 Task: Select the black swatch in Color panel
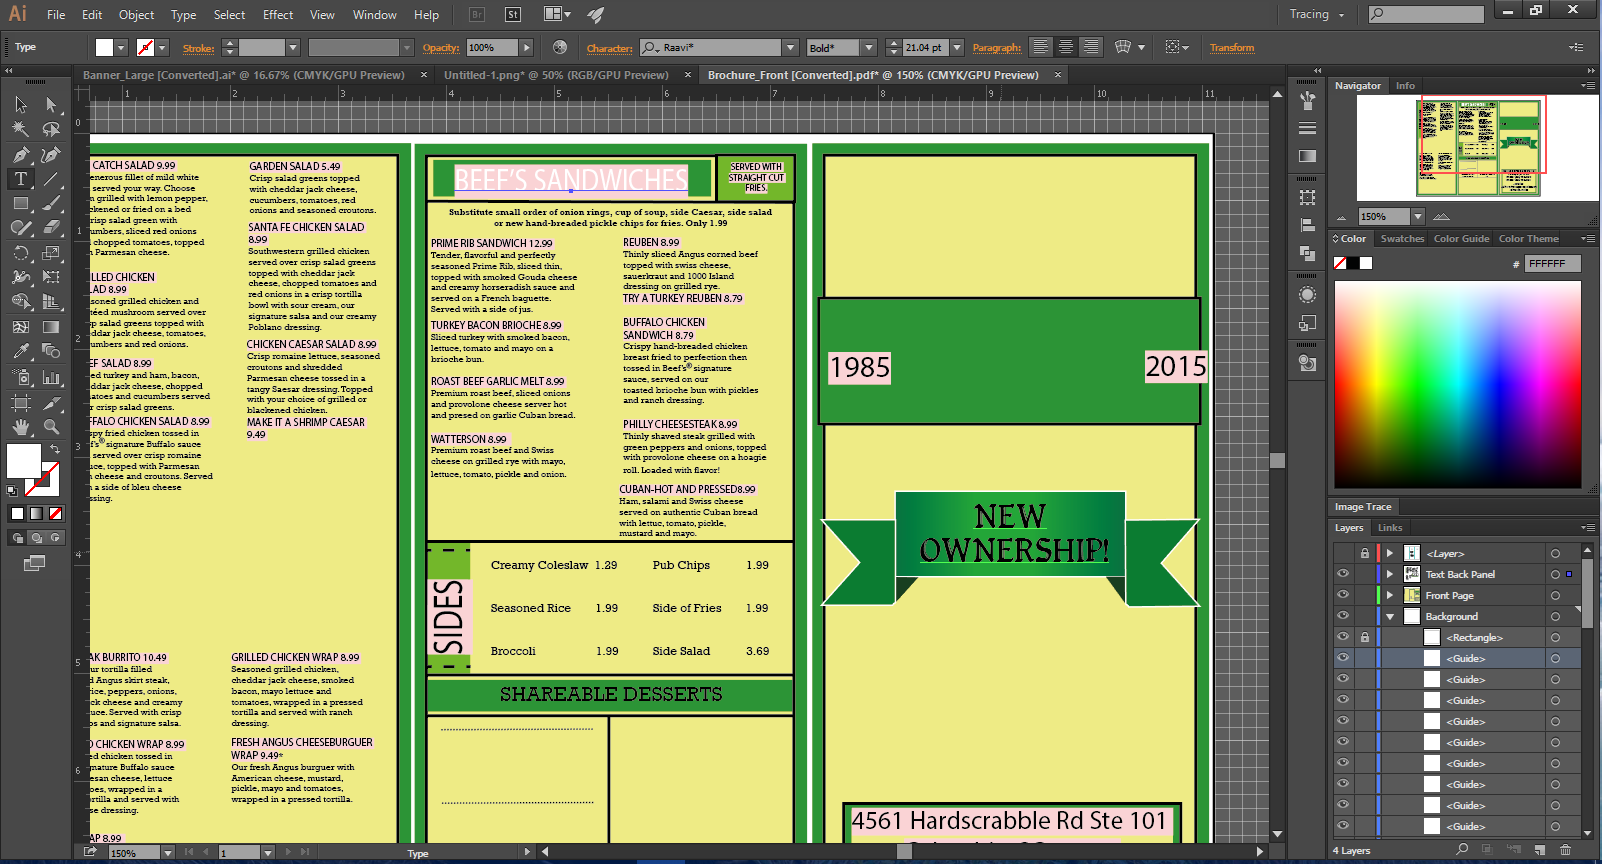click(x=1353, y=263)
